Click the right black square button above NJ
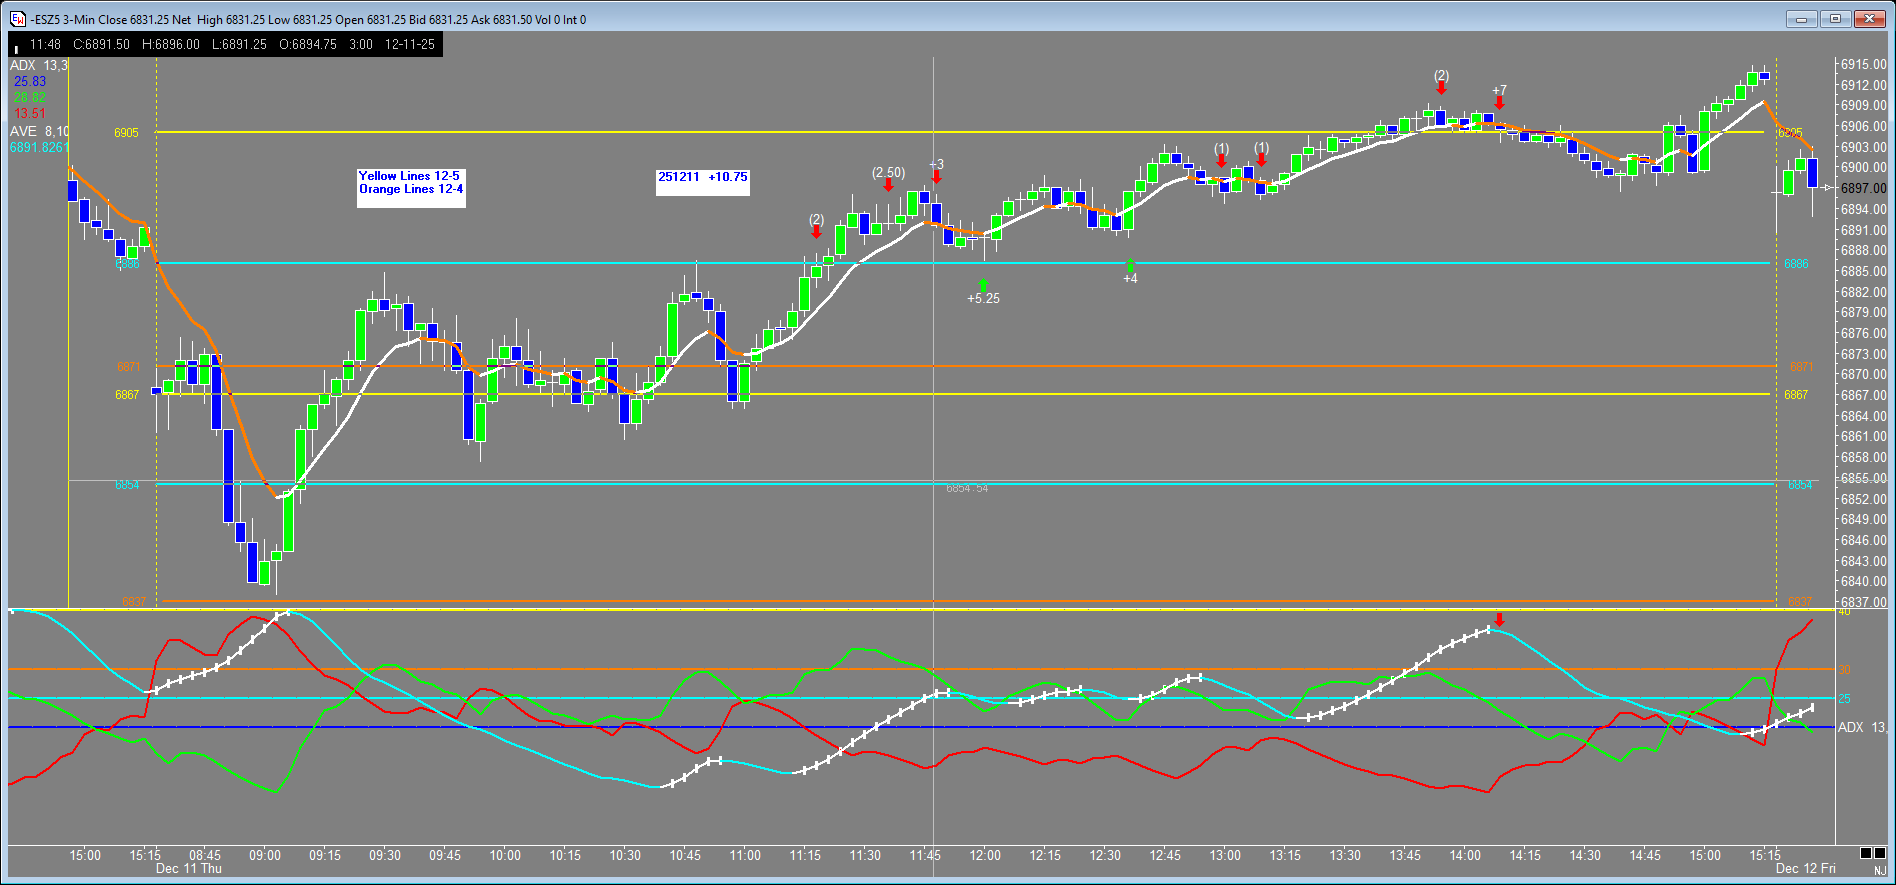 tap(1881, 853)
